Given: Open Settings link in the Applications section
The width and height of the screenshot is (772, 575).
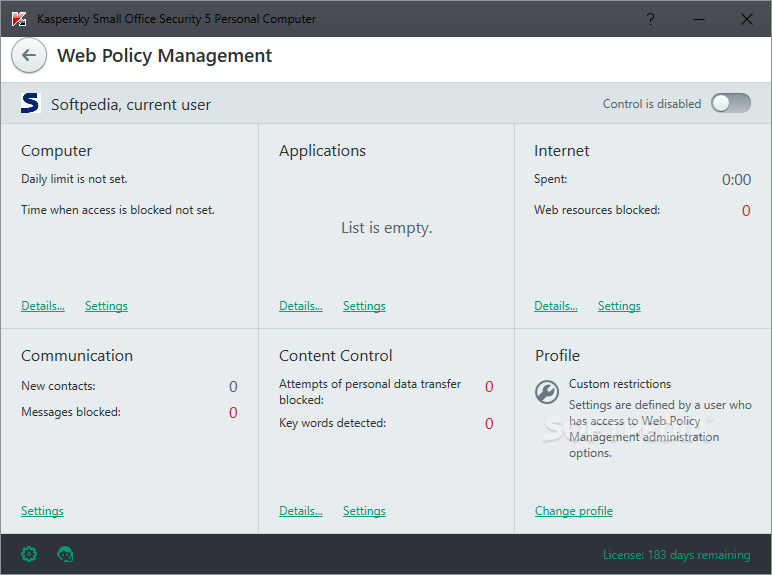Looking at the screenshot, I should tap(364, 306).
